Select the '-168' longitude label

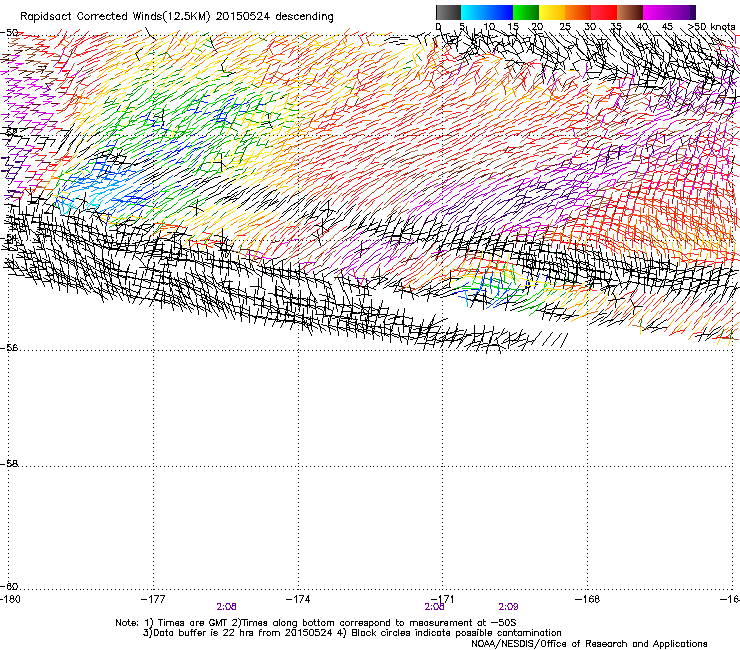click(588, 599)
